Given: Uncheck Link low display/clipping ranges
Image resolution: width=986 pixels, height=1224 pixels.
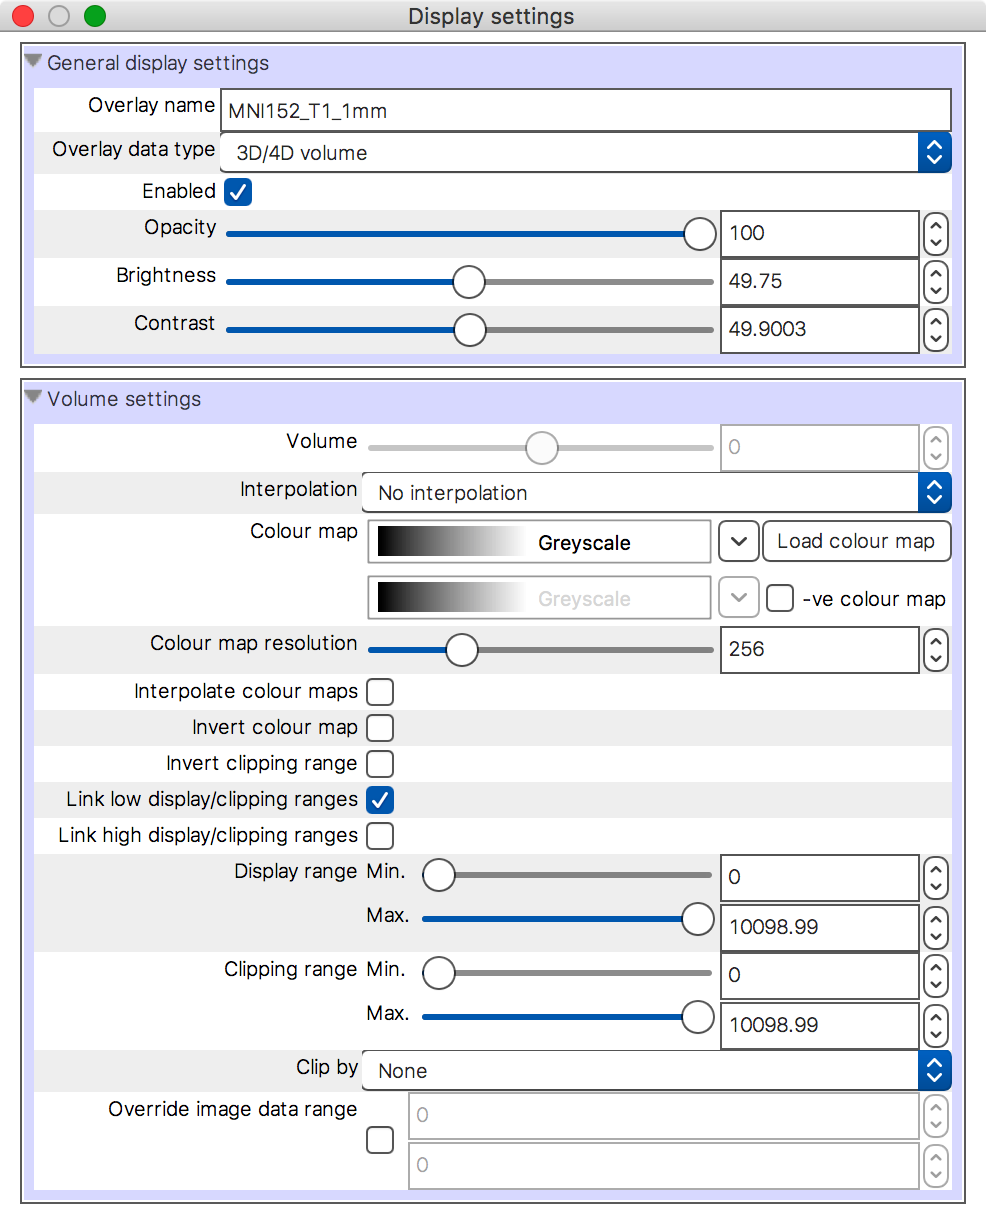Looking at the screenshot, I should point(380,800).
